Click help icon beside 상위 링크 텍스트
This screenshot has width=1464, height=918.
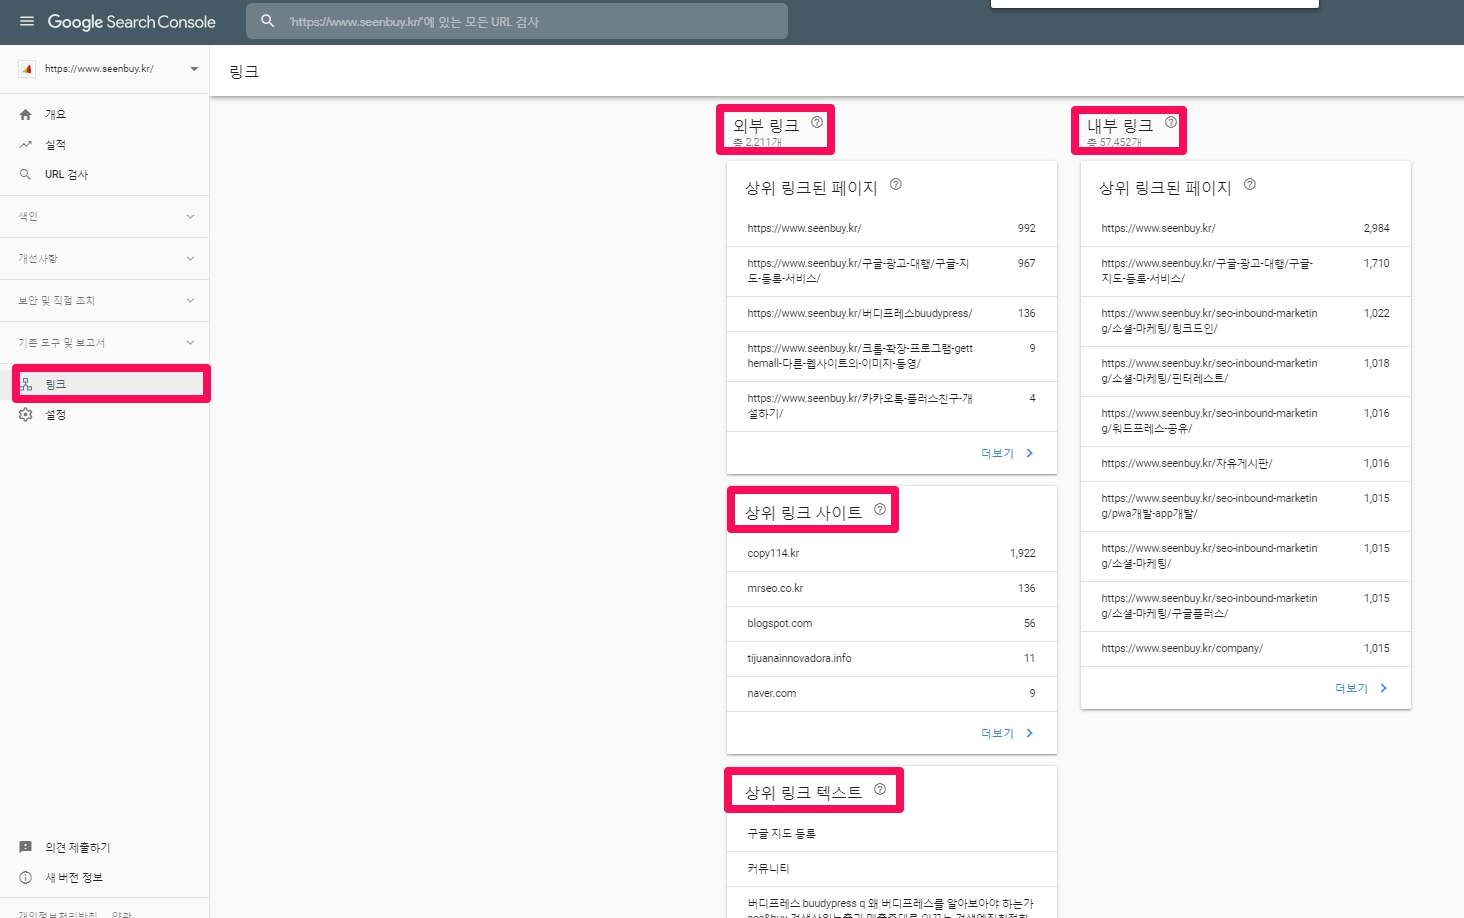880,789
